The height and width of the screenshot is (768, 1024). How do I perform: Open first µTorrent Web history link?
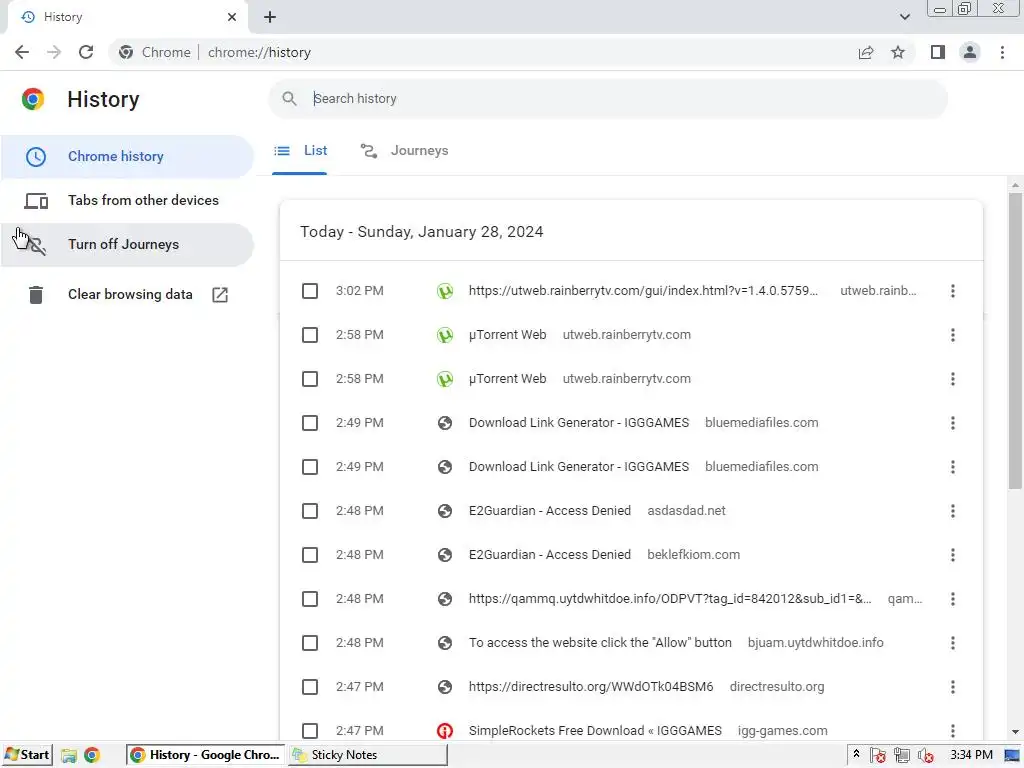point(507,335)
